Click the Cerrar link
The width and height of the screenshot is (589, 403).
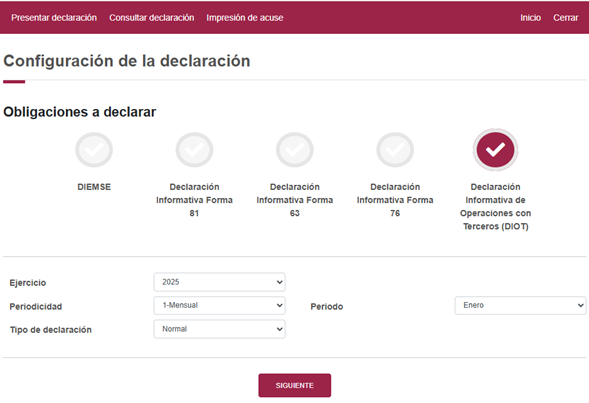pyautogui.click(x=565, y=18)
